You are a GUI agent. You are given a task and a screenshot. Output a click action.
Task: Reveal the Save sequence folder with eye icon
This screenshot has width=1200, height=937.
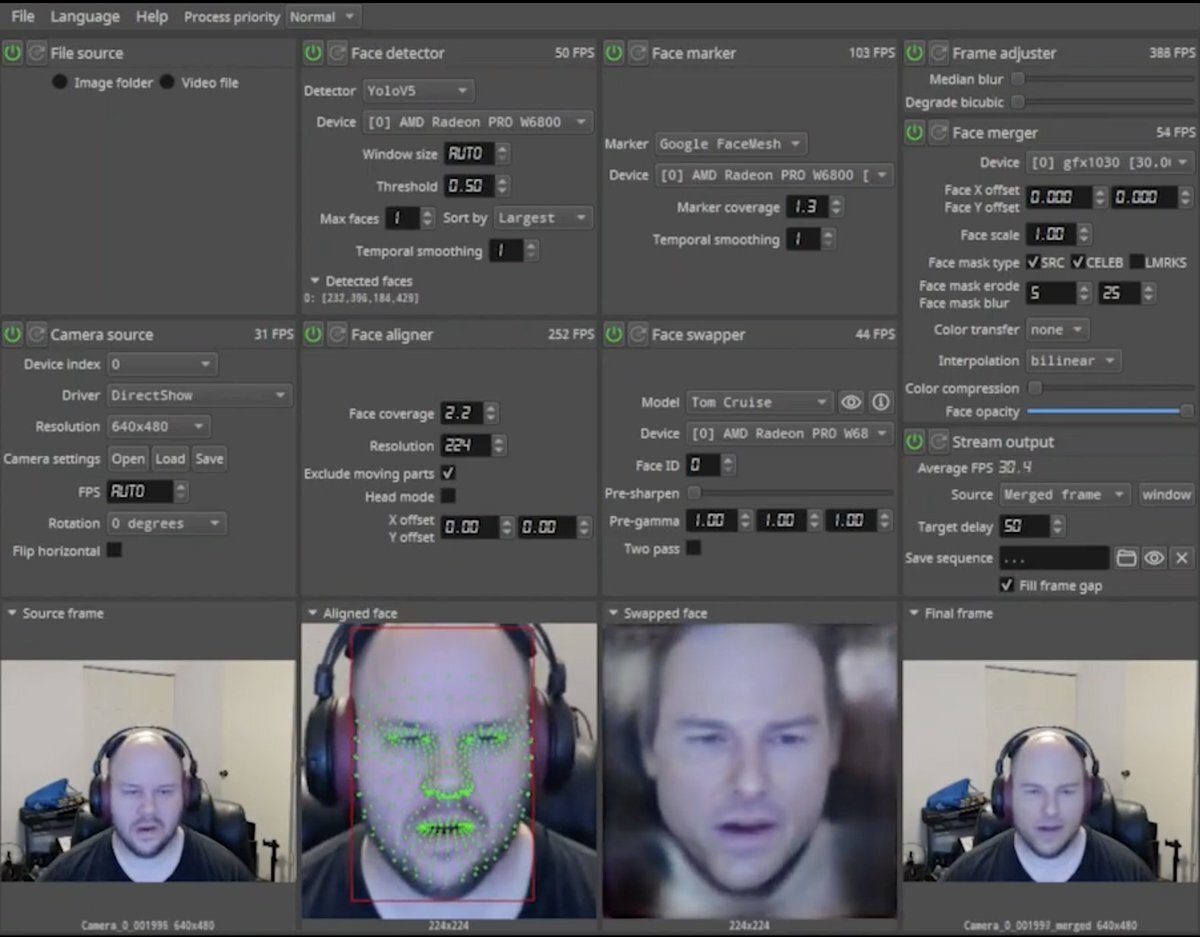tap(1154, 558)
